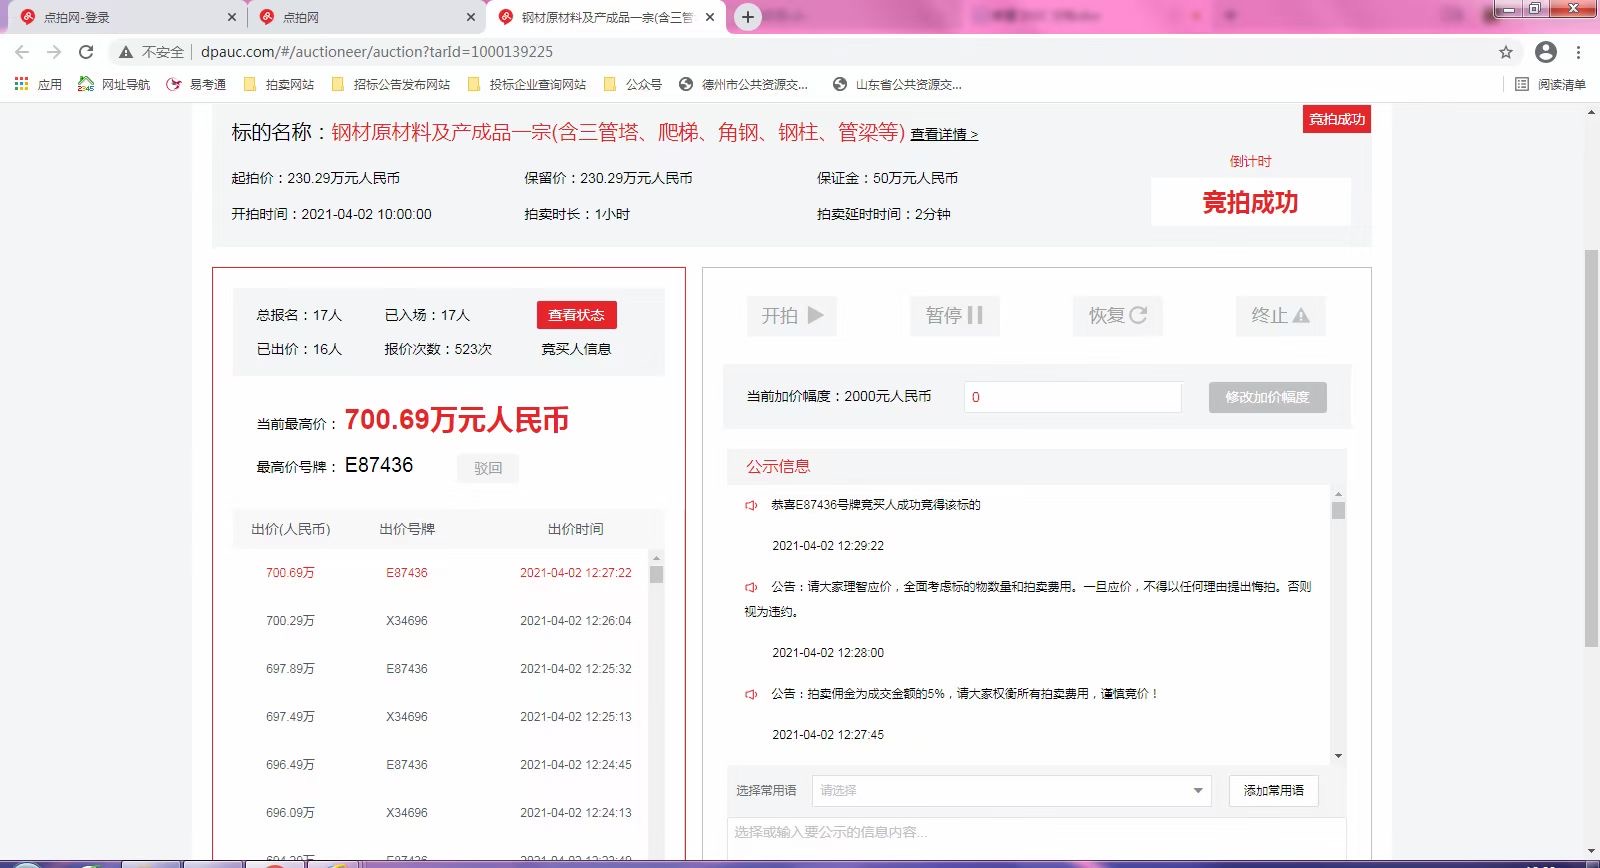
Task: Click speaker icon beside first announcement
Action: [x=751, y=505]
